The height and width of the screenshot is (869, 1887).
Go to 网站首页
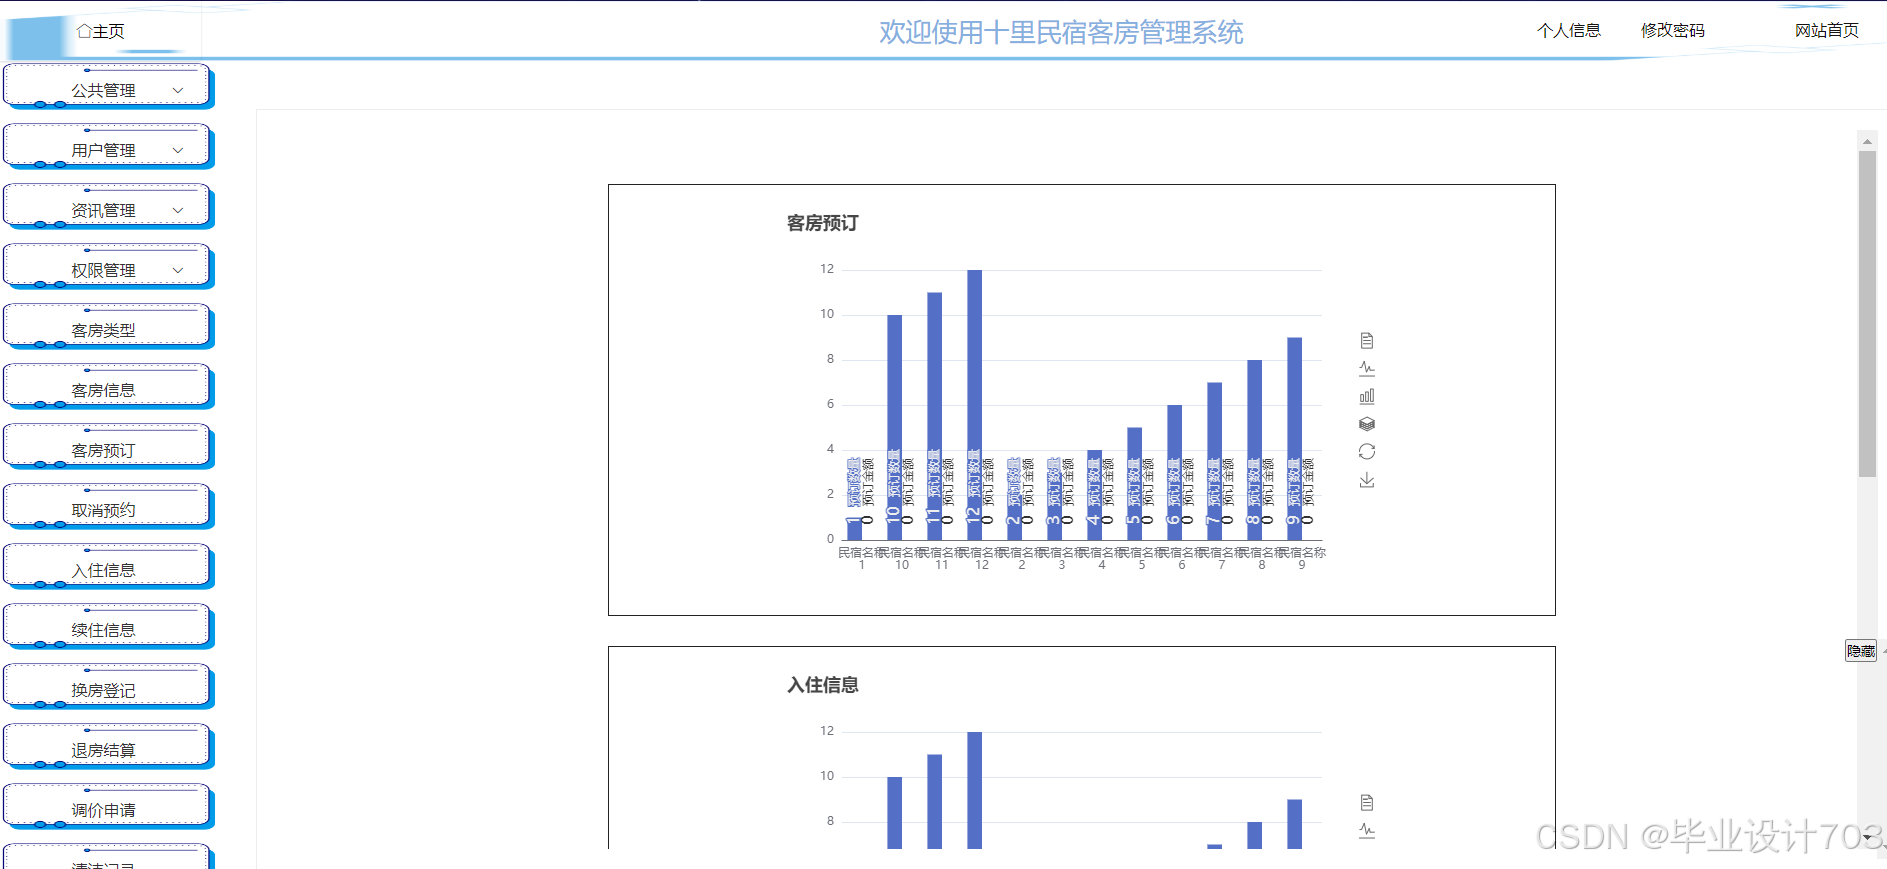pyautogui.click(x=1827, y=31)
